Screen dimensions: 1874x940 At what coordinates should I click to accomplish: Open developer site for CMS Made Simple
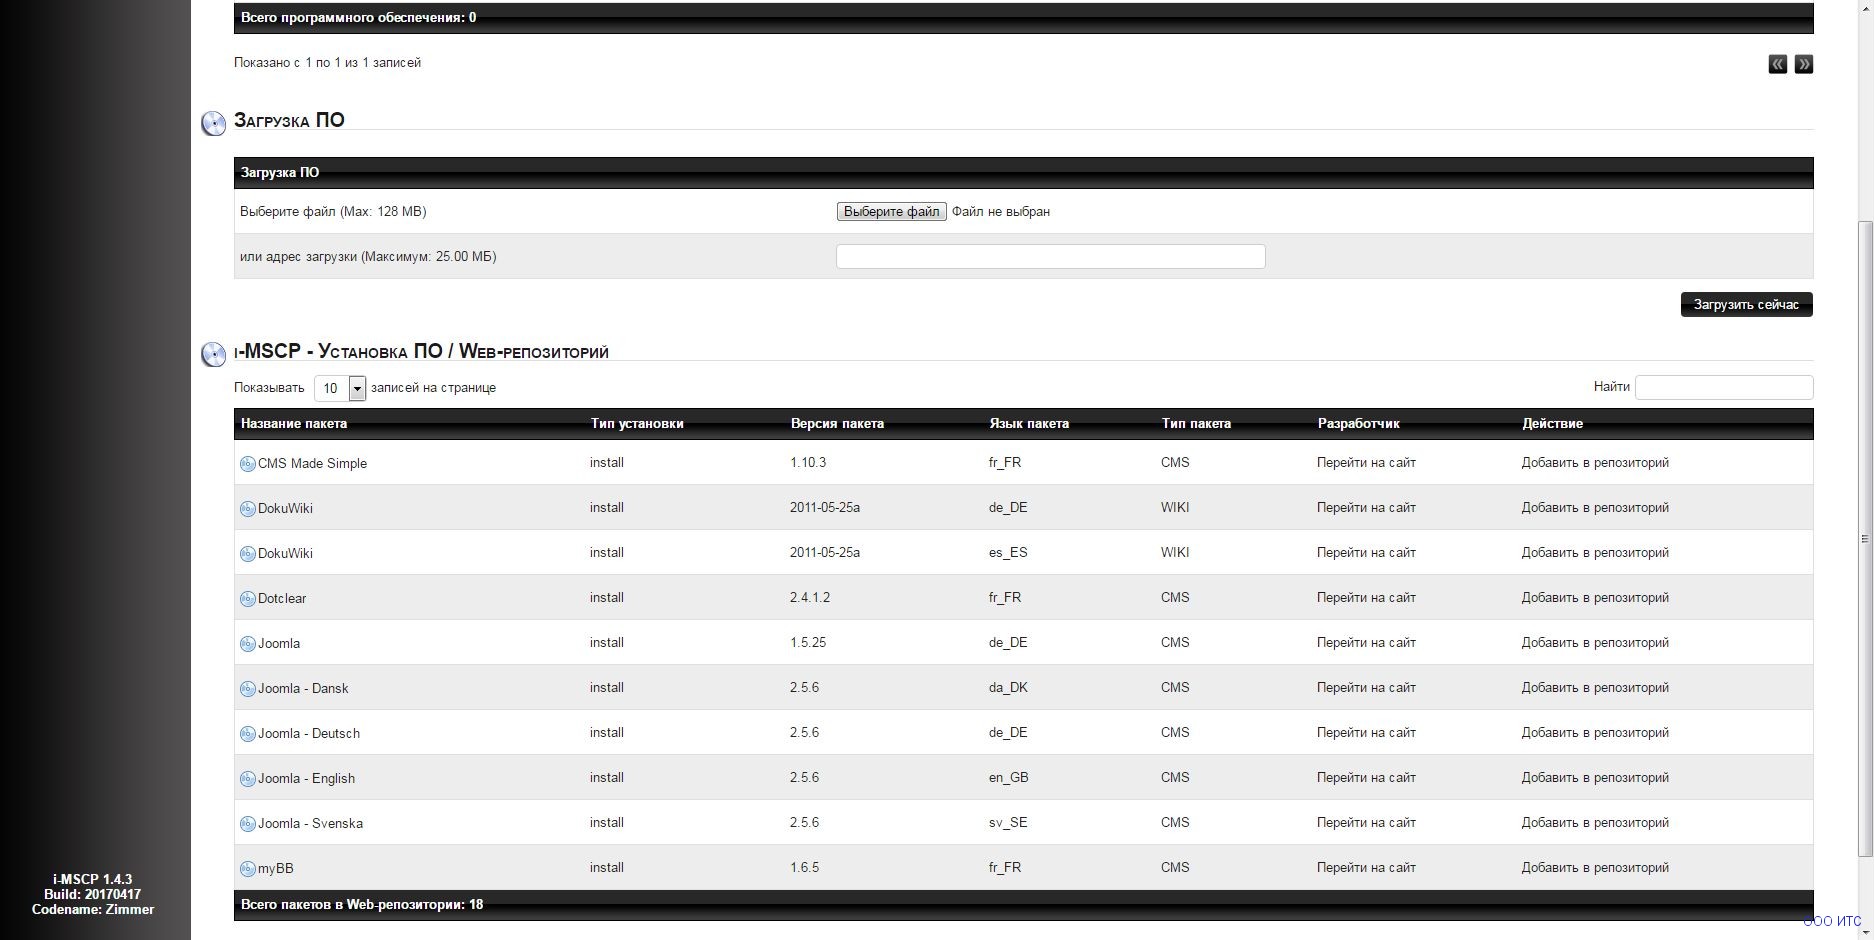coord(1366,462)
